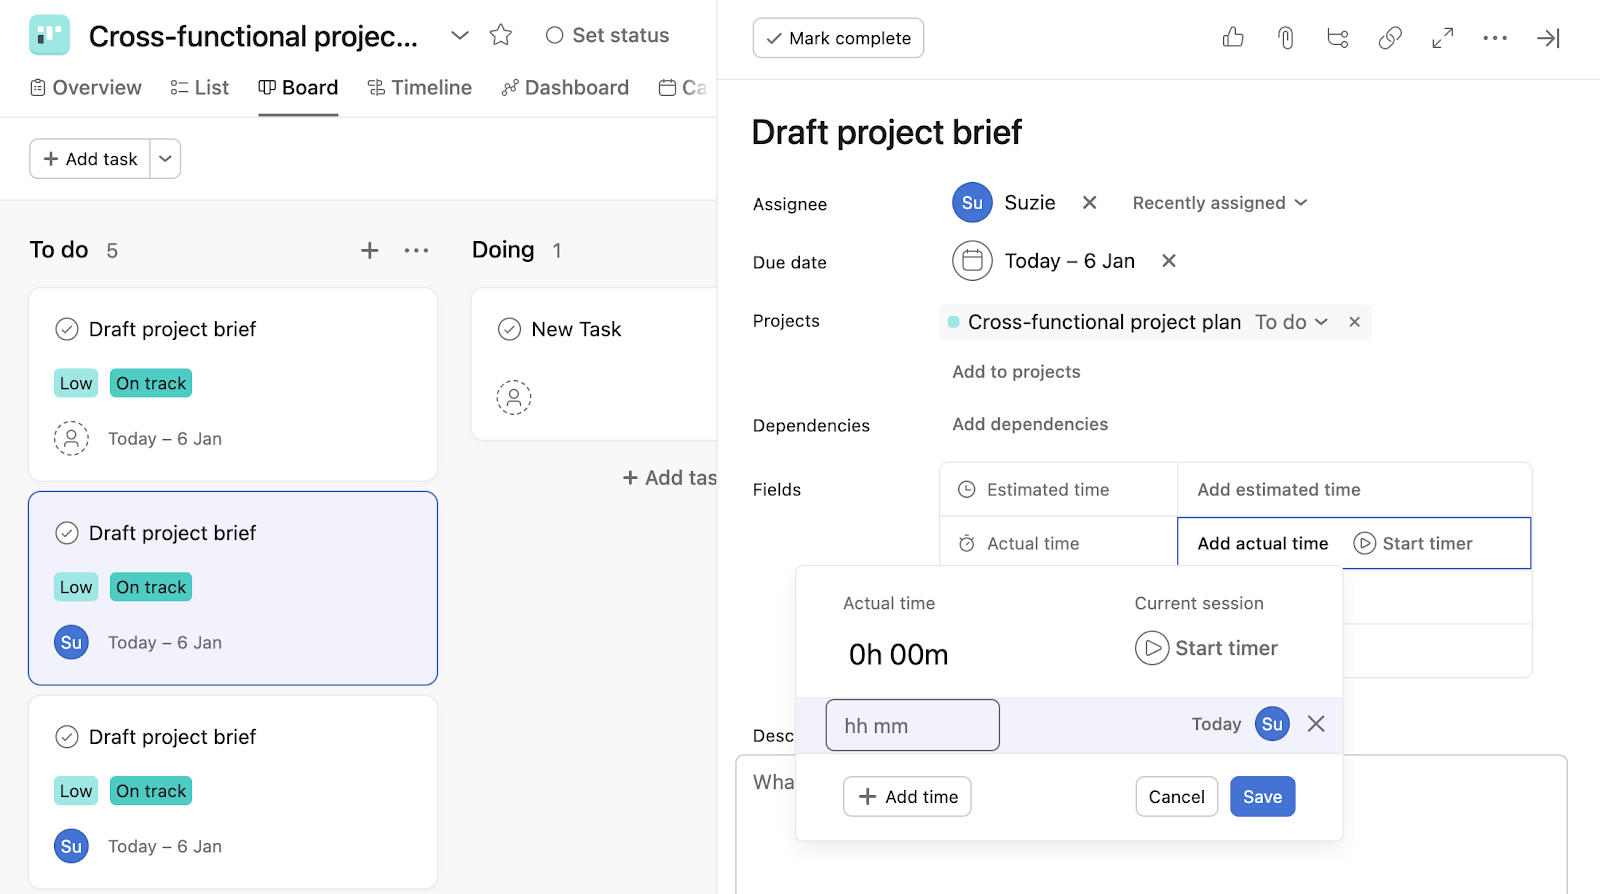
Task: Like this task with thumbs up
Action: pos(1233,38)
